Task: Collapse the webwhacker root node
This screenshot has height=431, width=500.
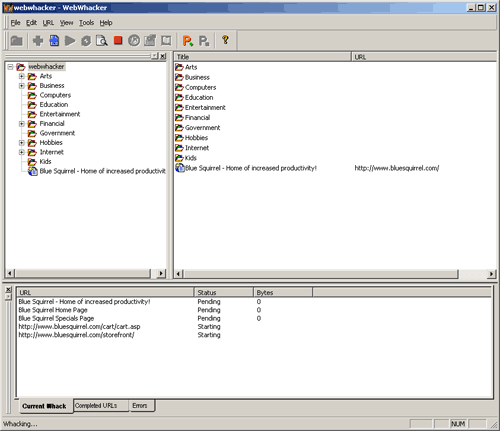Action: 10,67
